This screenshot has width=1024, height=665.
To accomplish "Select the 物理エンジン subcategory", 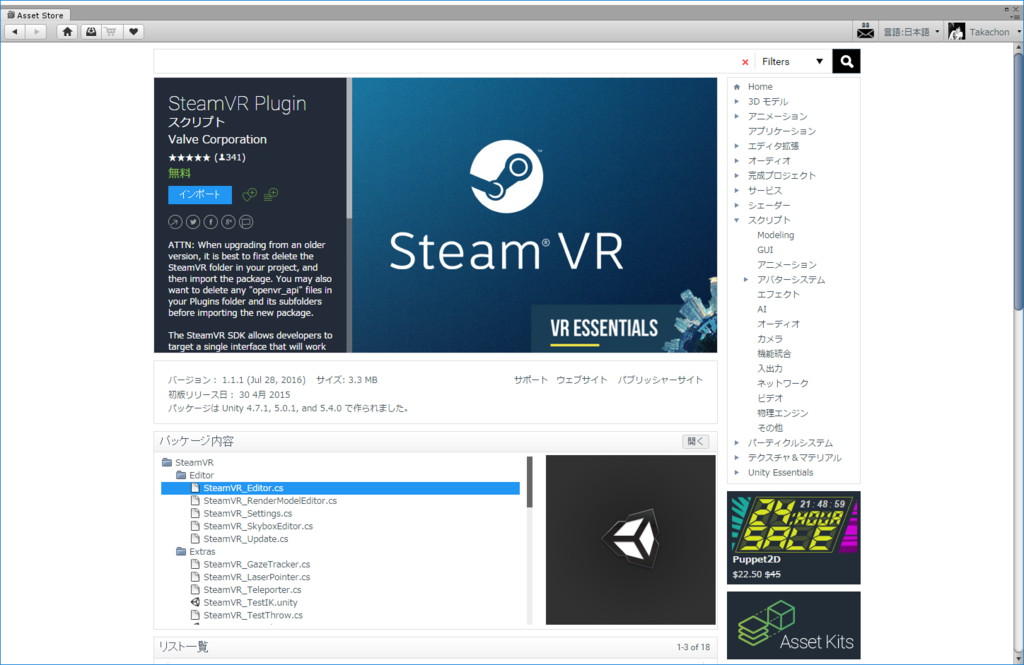I will pos(782,413).
